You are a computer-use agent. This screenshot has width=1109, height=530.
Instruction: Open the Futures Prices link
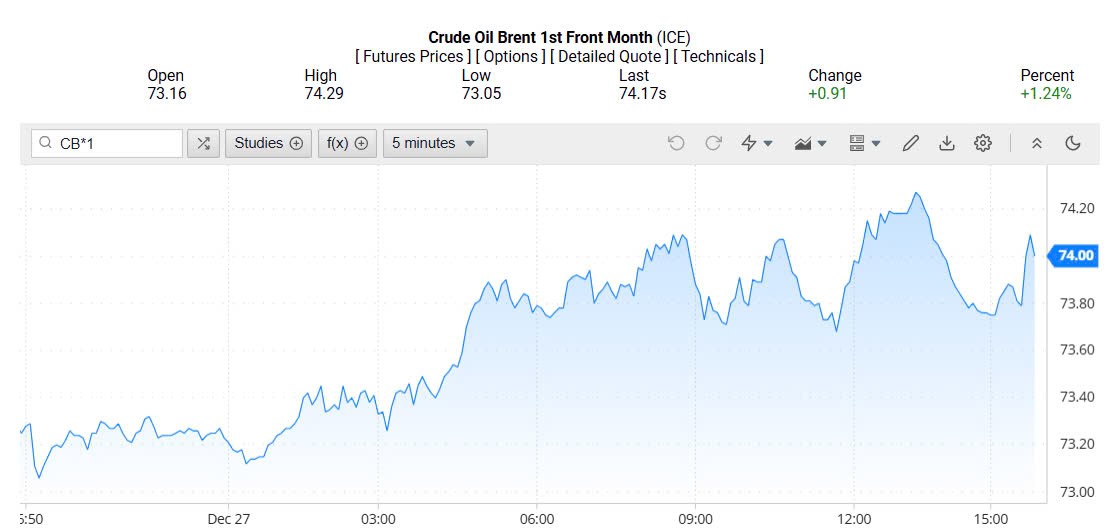coord(413,57)
